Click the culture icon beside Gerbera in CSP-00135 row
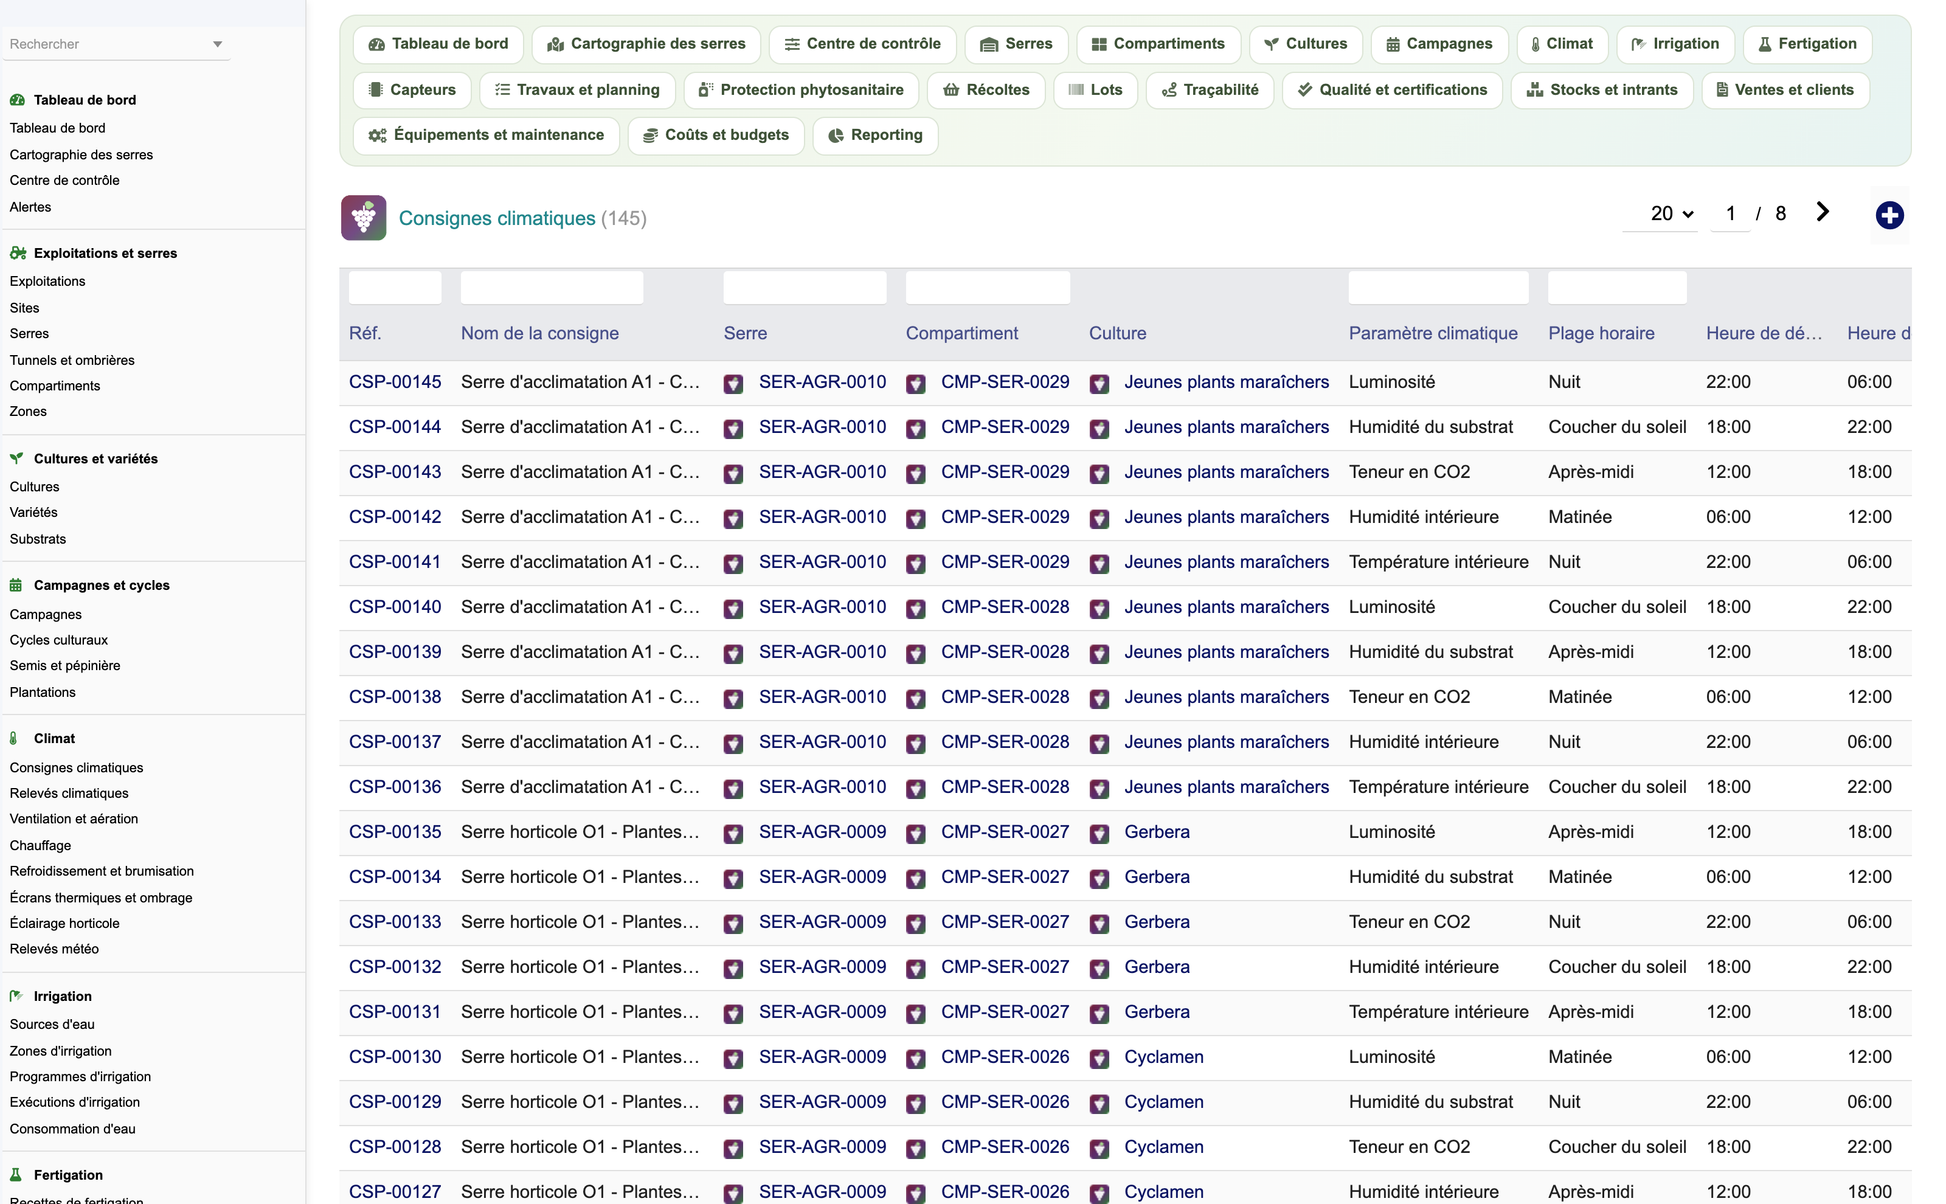Image resolution: width=1946 pixels, height=1204 pixels. pos(1099,833)
